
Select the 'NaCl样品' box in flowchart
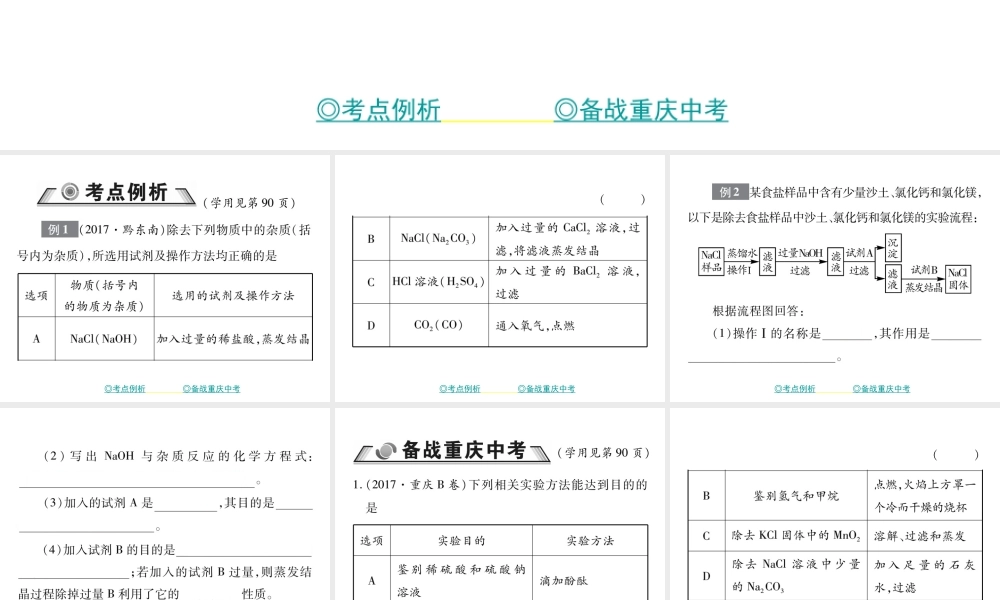[x=711, y=261]
